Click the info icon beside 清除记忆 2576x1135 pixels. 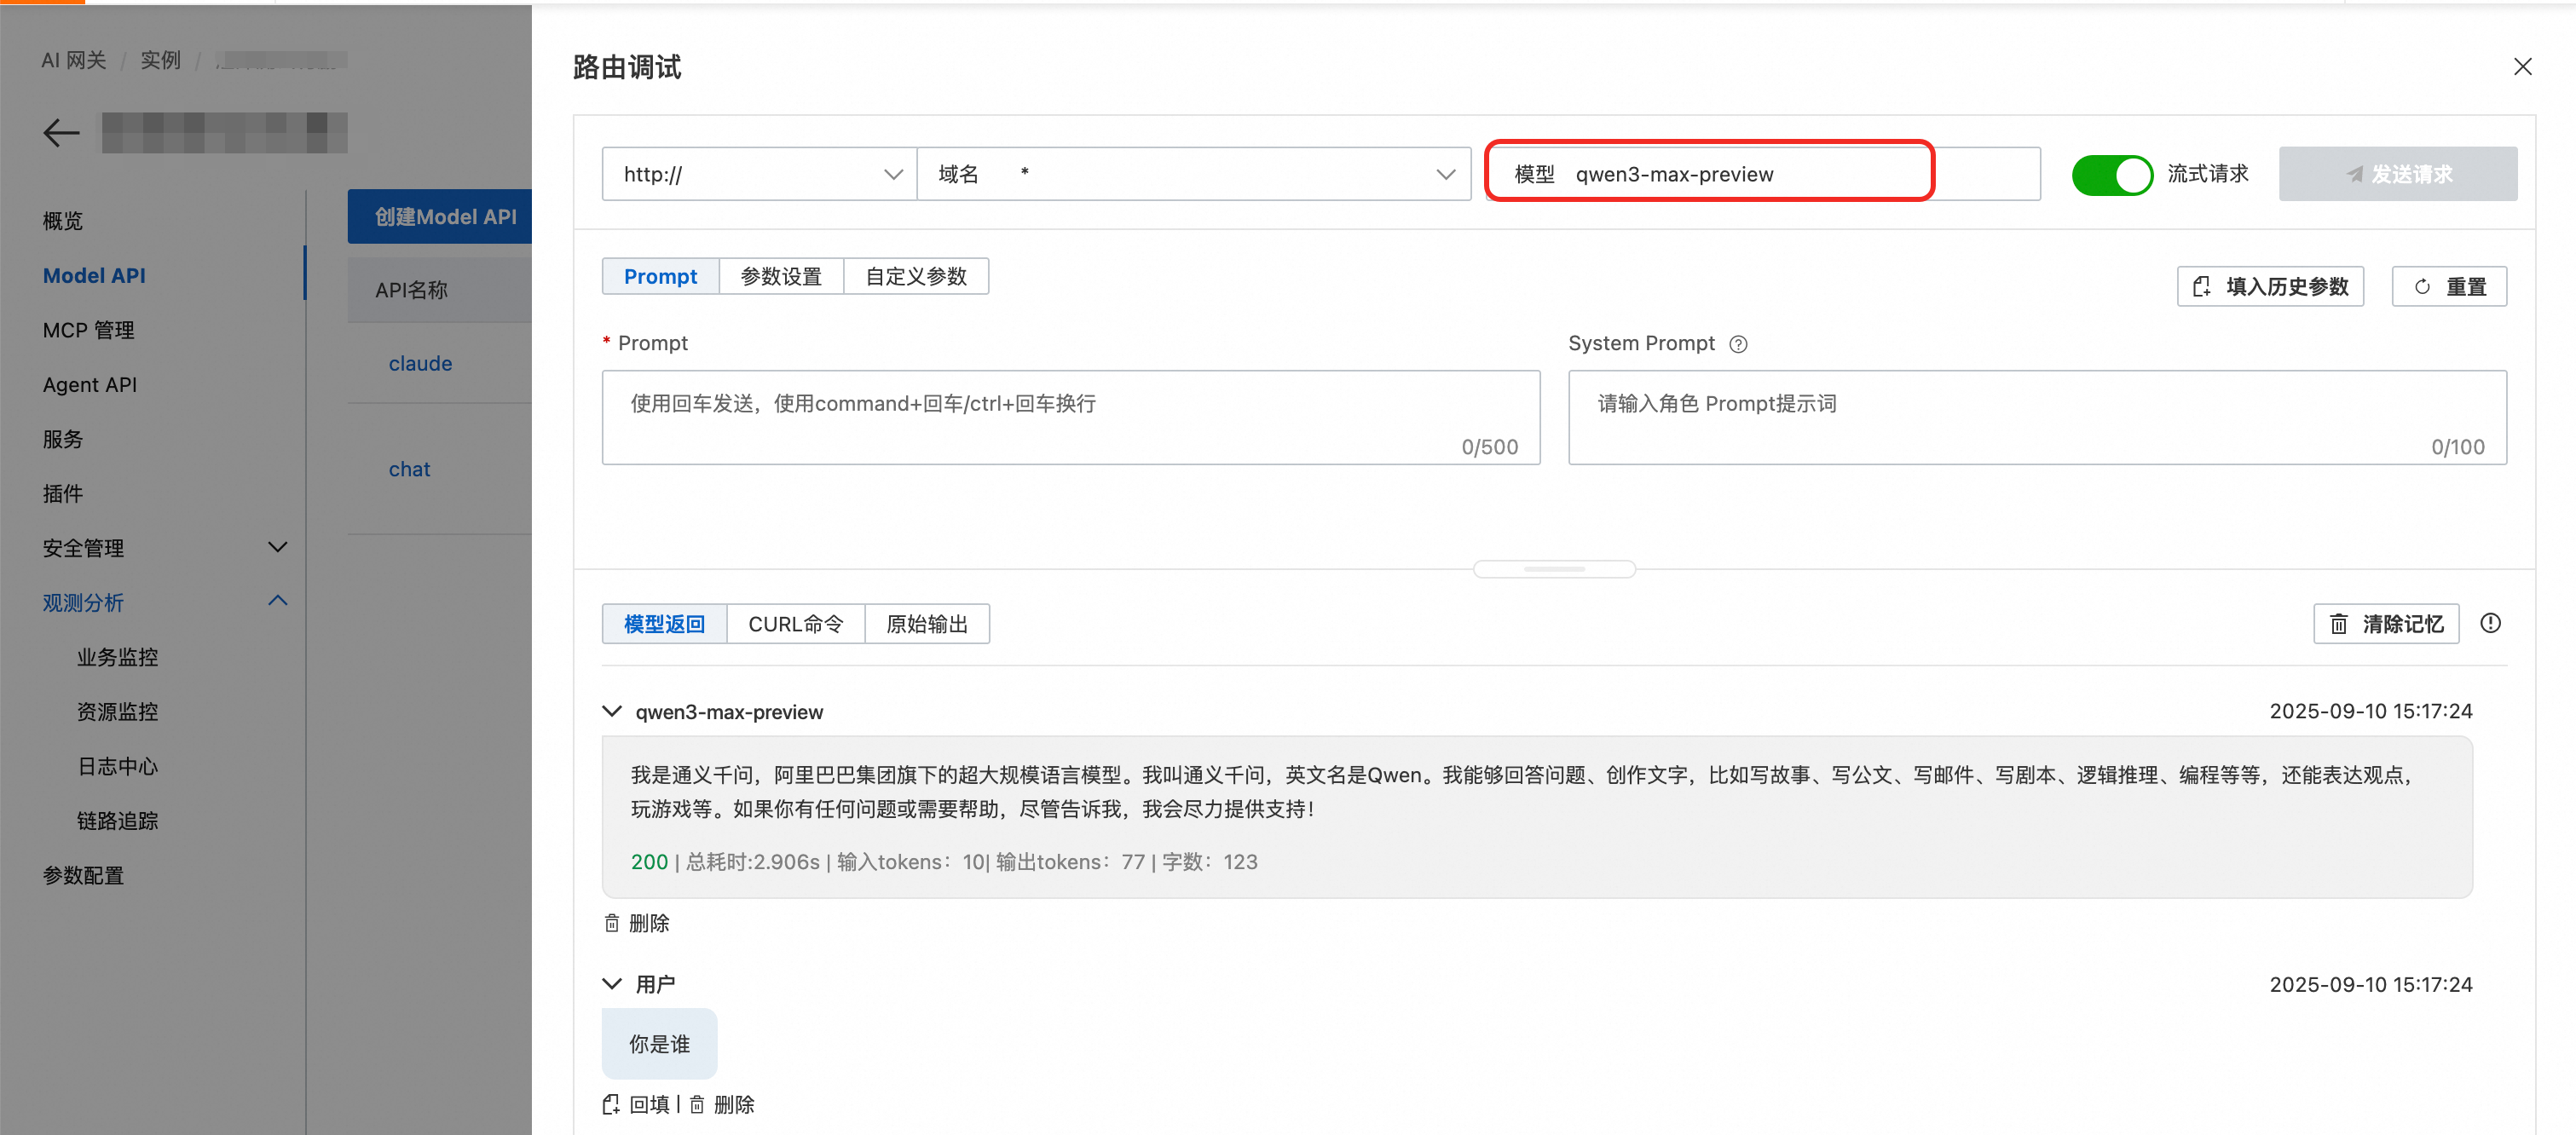click(x=2490, y=624)
